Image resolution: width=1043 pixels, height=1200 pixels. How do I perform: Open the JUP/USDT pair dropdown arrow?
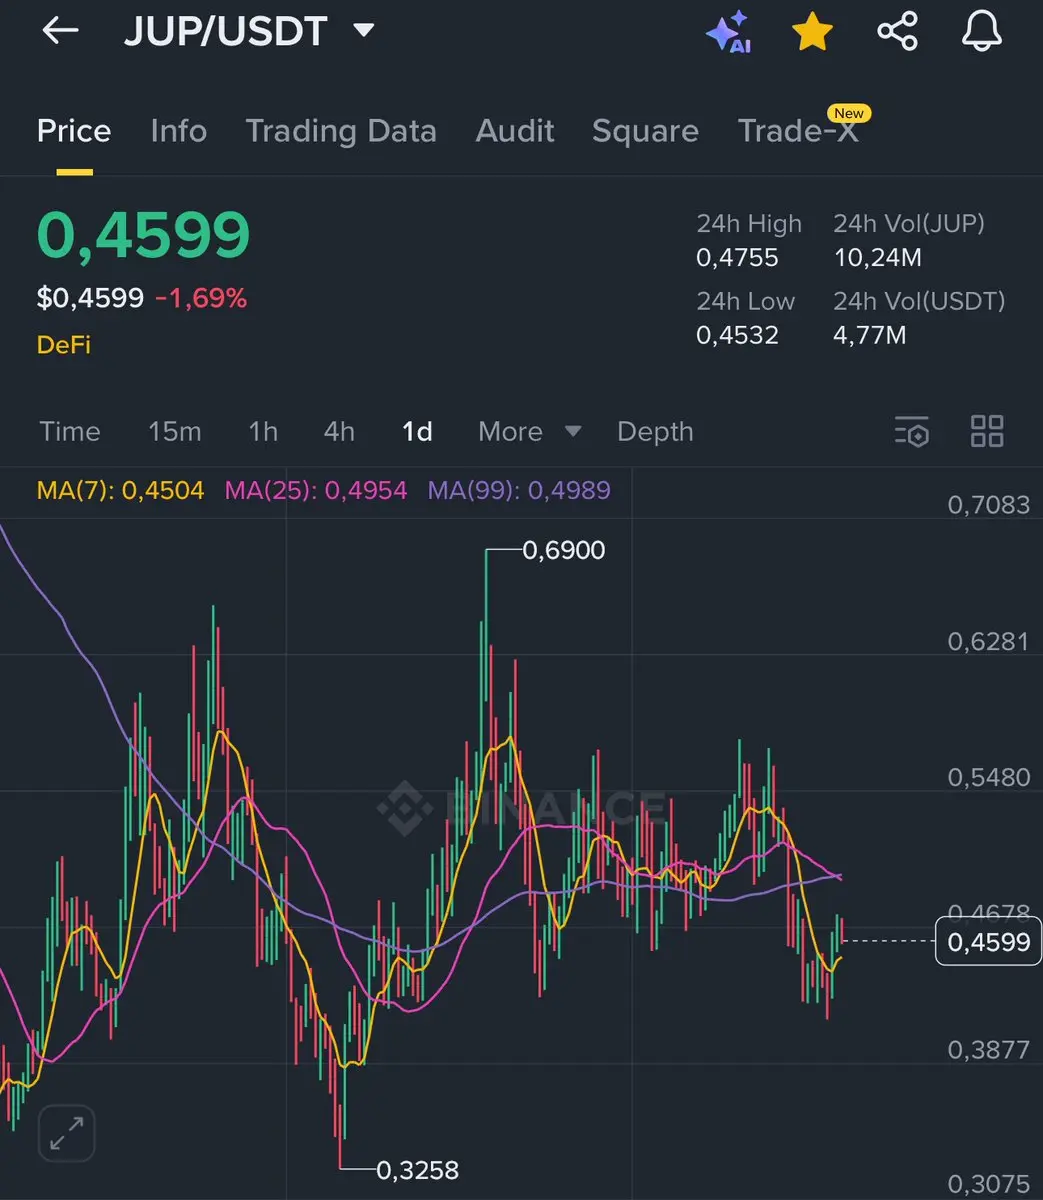pyautogui.click(x=364, y=31)
